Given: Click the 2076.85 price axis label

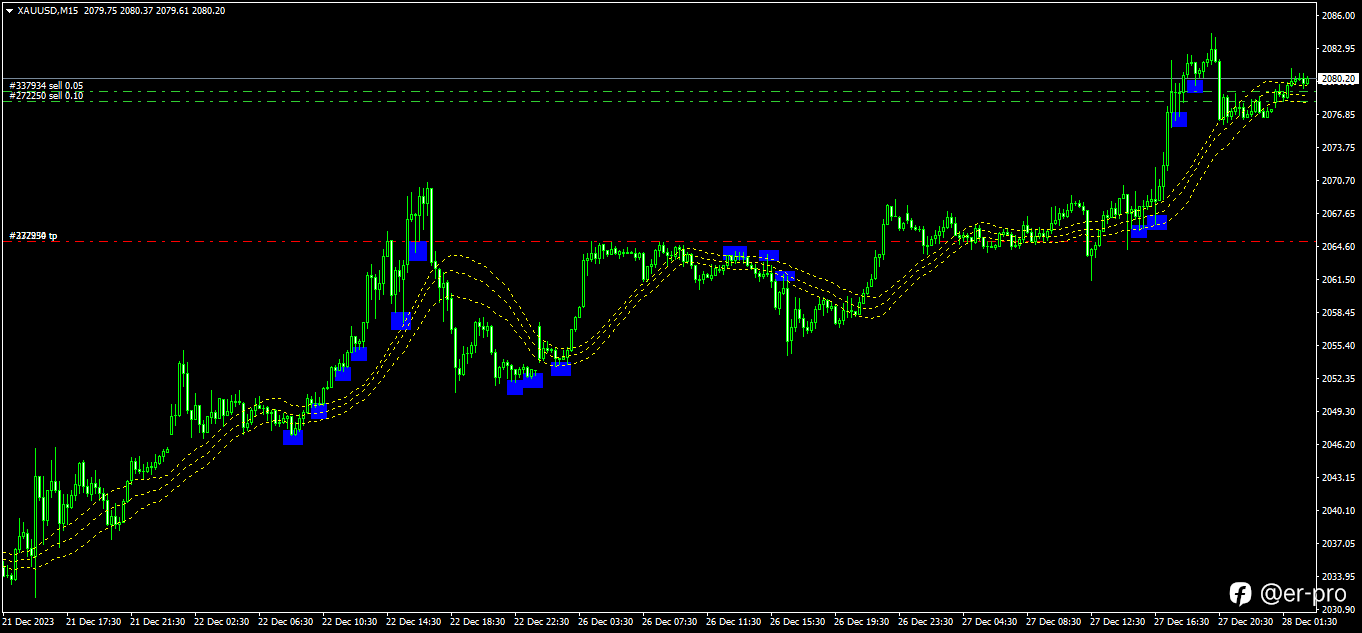Looking at the screenshot, I should click(1337, 114).
